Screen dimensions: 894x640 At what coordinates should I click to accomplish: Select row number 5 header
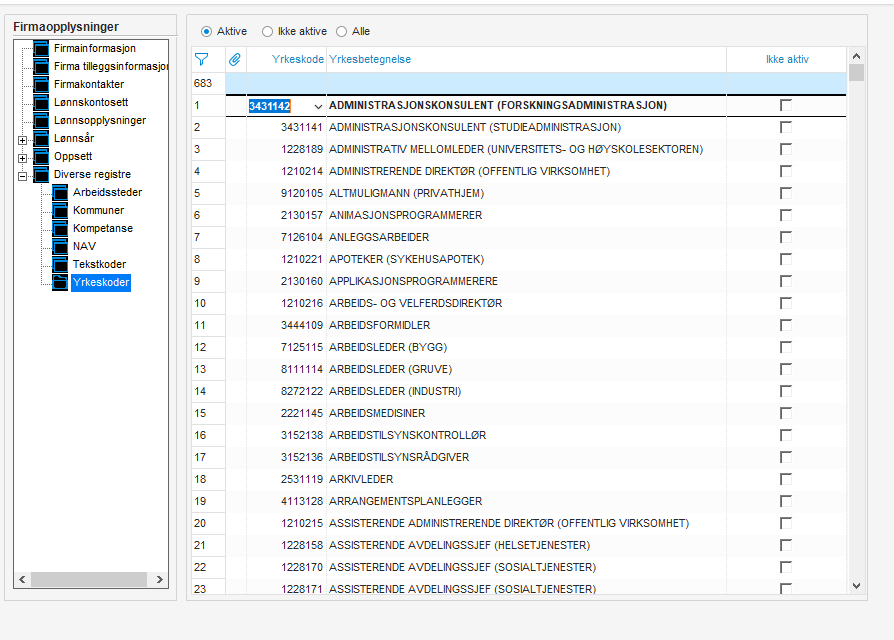click(208, 193)
